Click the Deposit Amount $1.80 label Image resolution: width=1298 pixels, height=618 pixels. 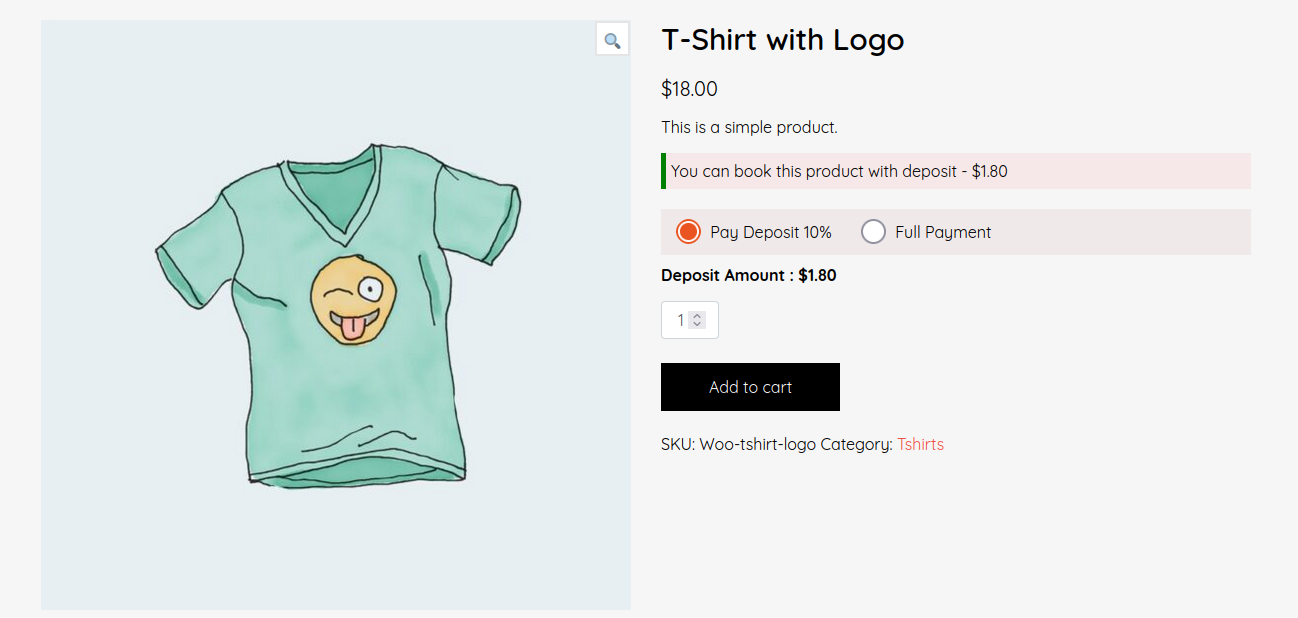click(748, 275)
